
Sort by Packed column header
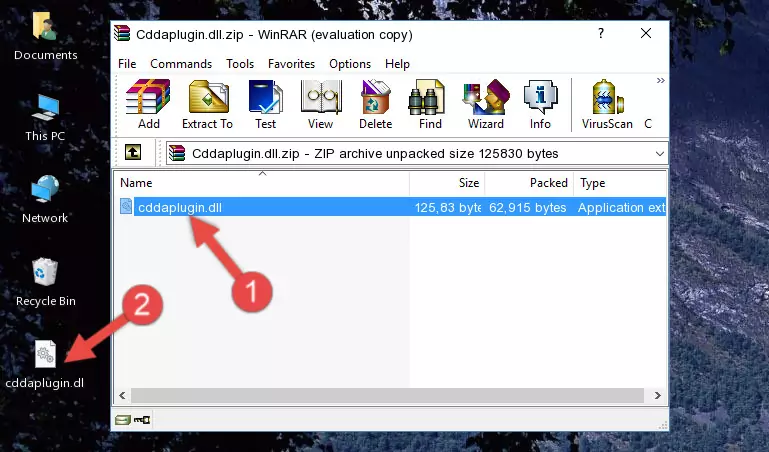[529, 183]
